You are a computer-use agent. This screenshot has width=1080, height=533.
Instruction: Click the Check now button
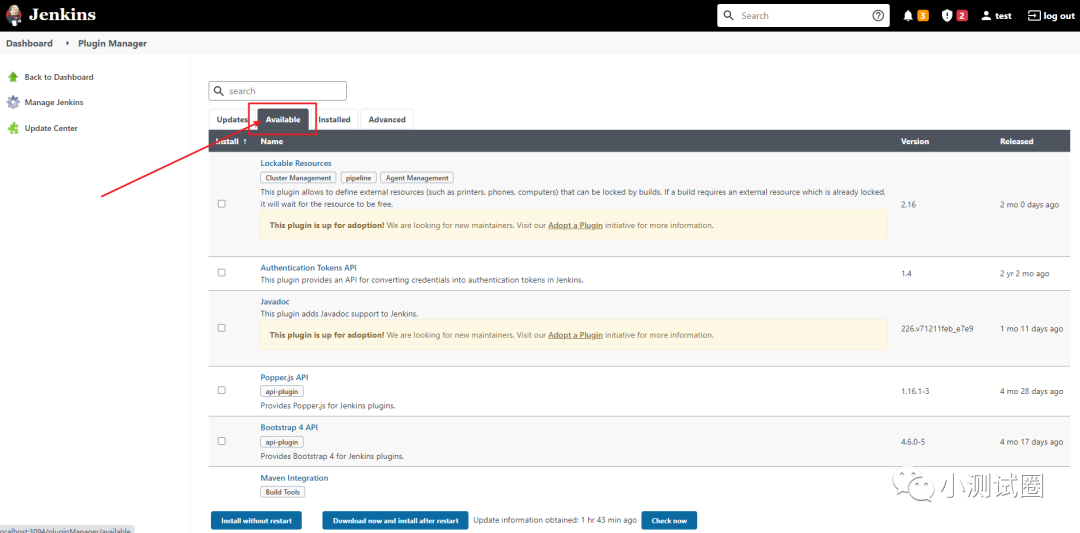coord(669,521)
